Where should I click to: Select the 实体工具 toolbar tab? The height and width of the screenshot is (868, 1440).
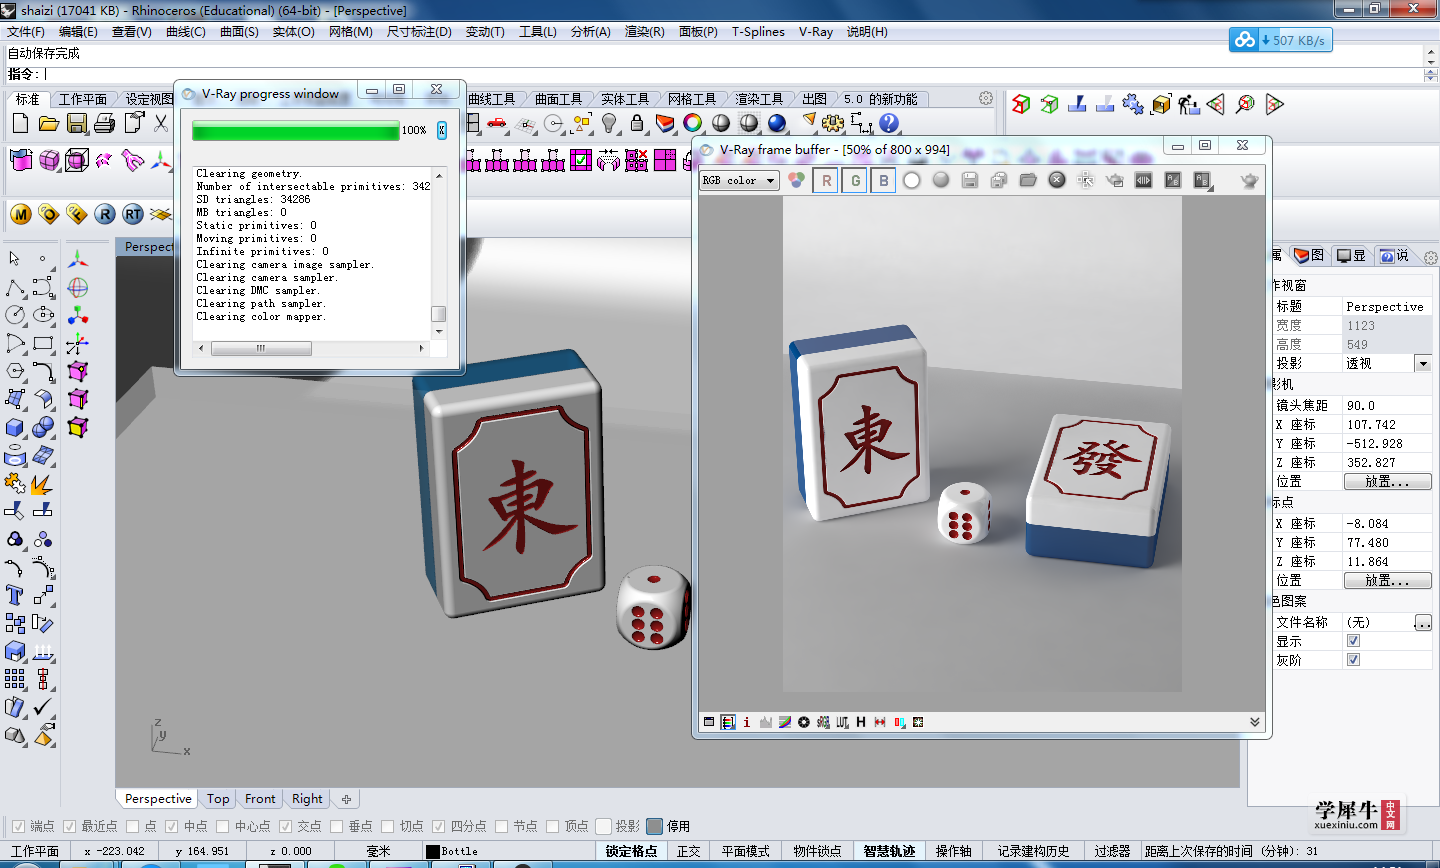625,99
